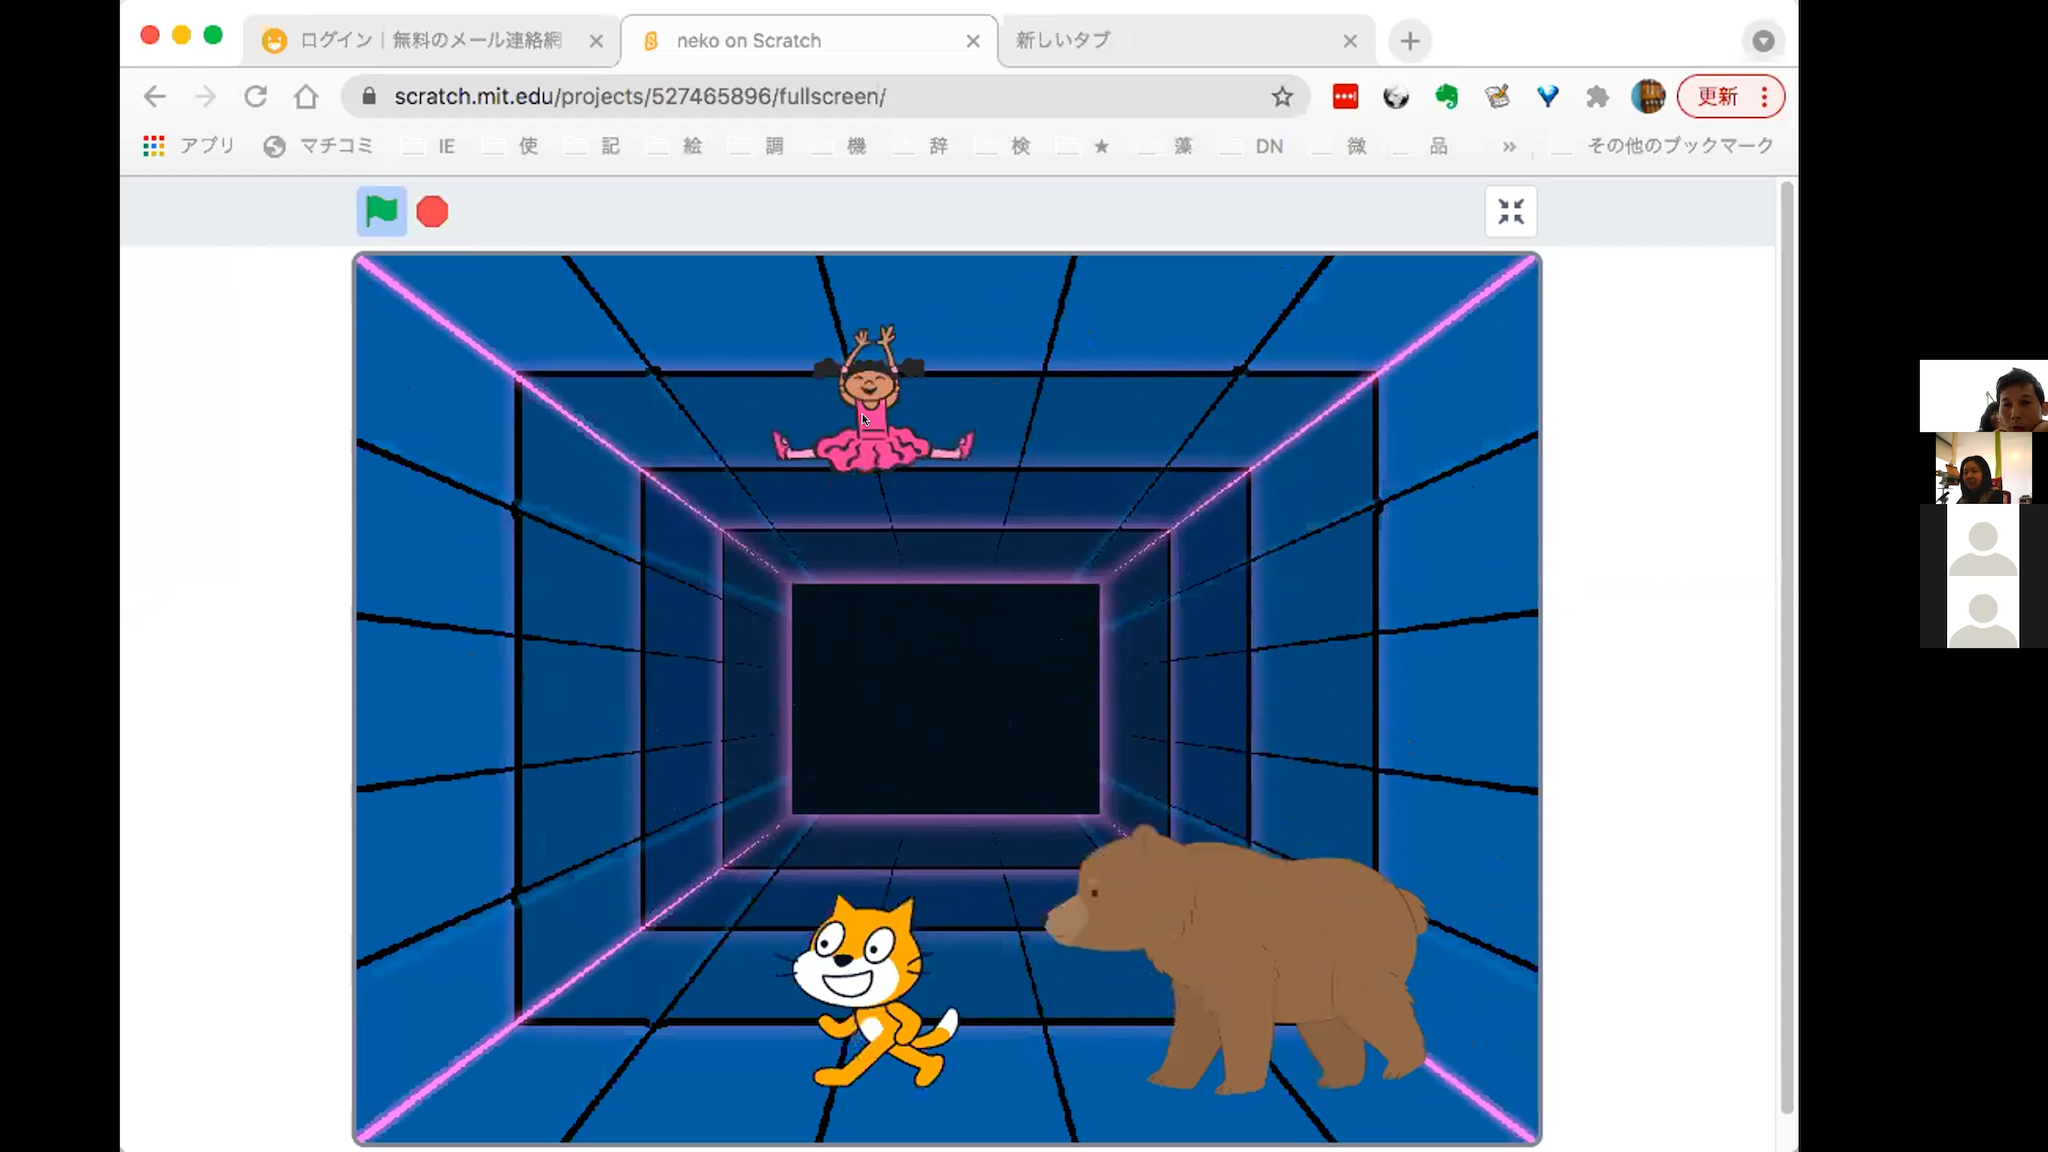
Task: Click the ballerina sprite on stage
Action: coord(872,399)
